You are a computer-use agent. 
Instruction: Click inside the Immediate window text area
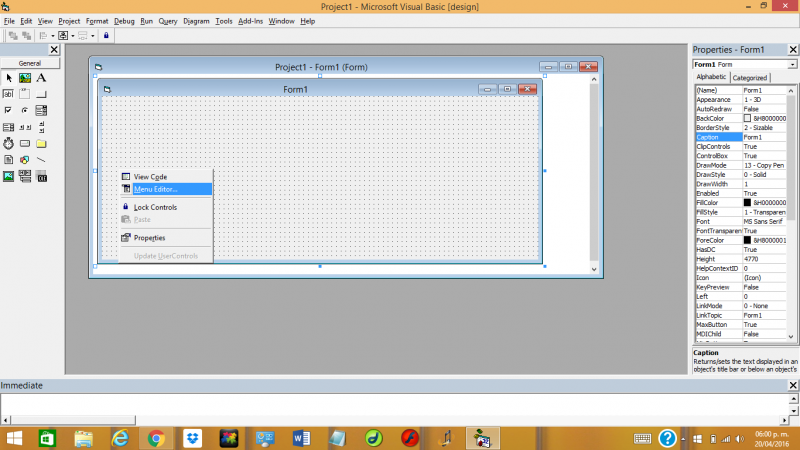coord(395,405)
